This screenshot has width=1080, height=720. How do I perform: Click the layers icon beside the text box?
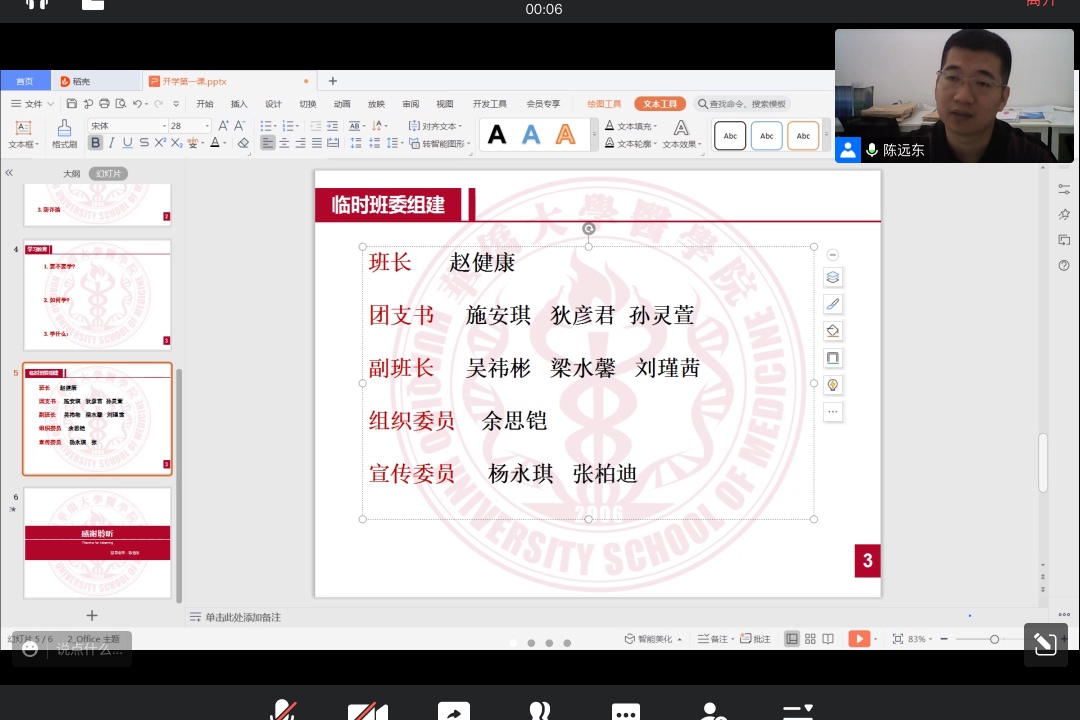(833, 278)
